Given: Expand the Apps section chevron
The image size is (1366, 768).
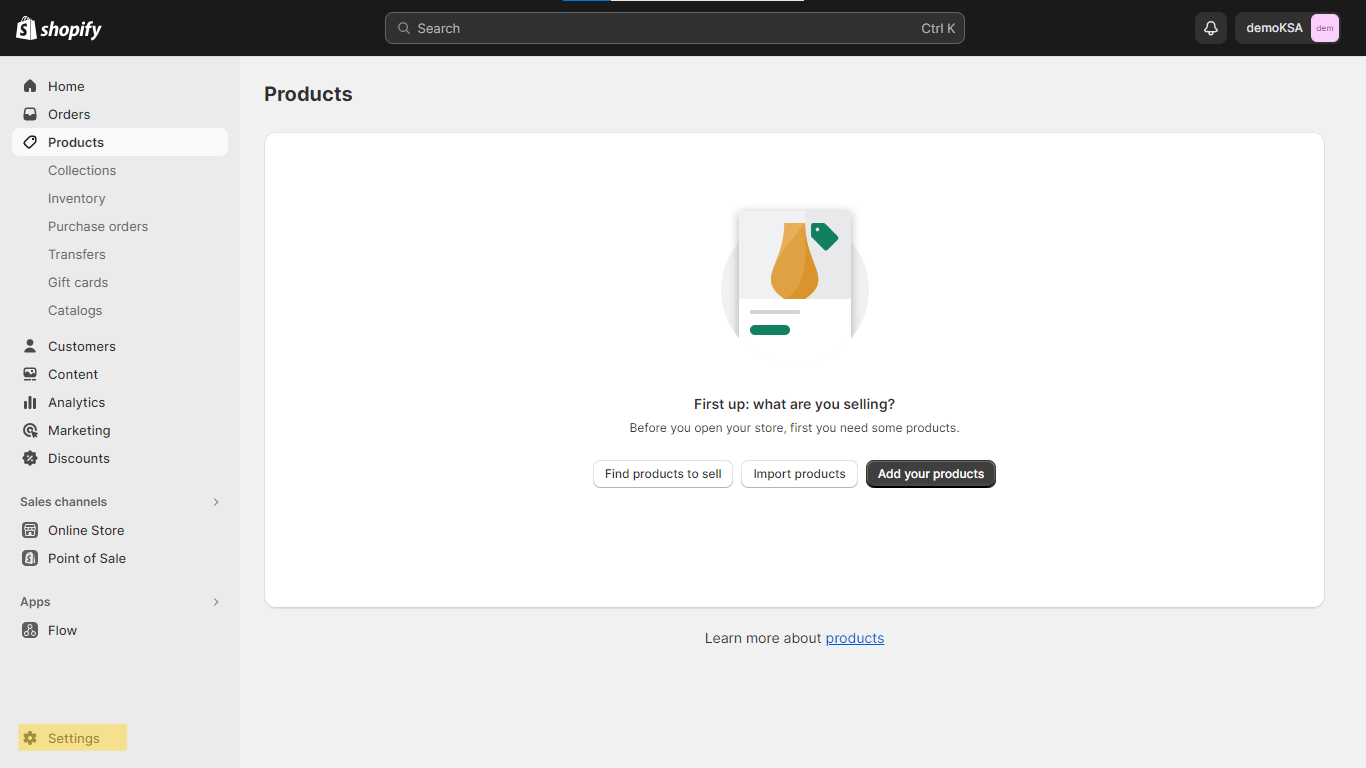Looking at the screenshot, I should (x=216, y=602).
